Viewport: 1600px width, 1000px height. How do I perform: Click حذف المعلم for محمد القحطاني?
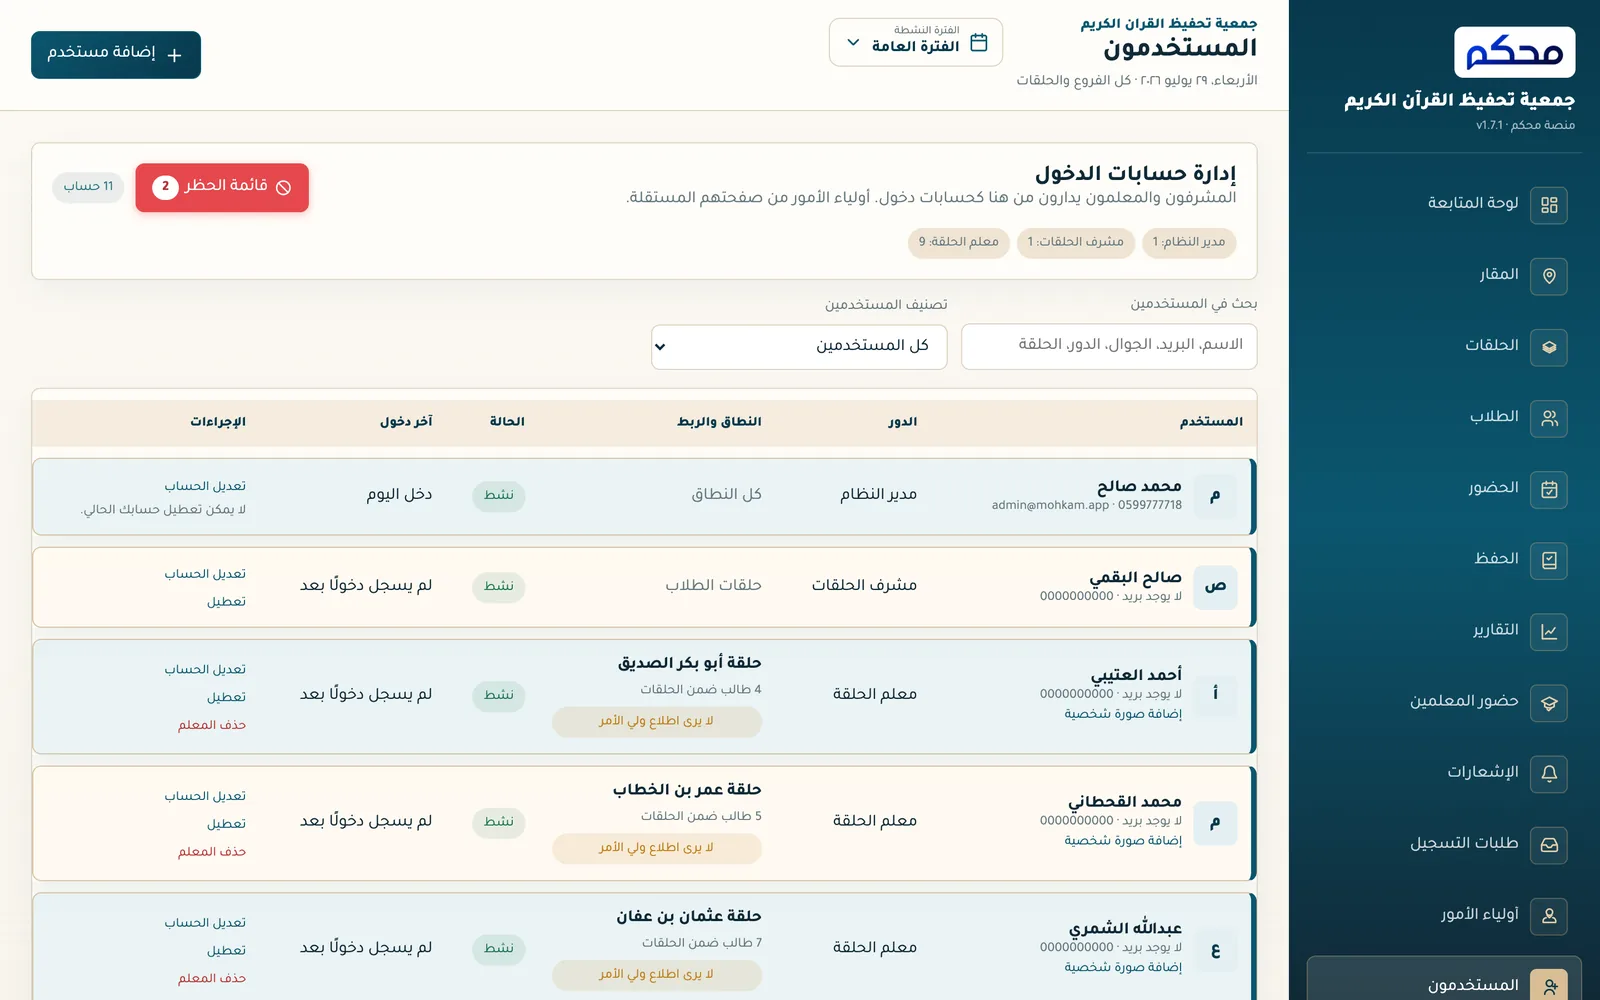(x=212, y=852)
